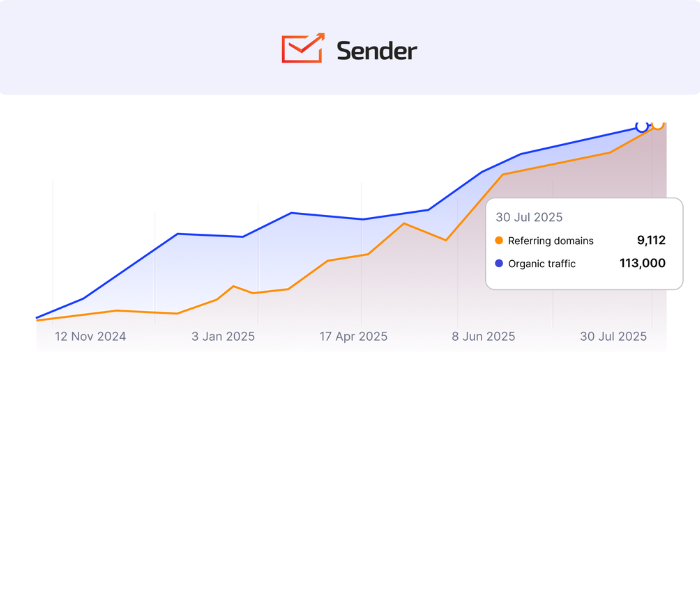Click the tooltip's 30 Jul 2025 heading
700x603 pixels.
click(x=529, y=217)
